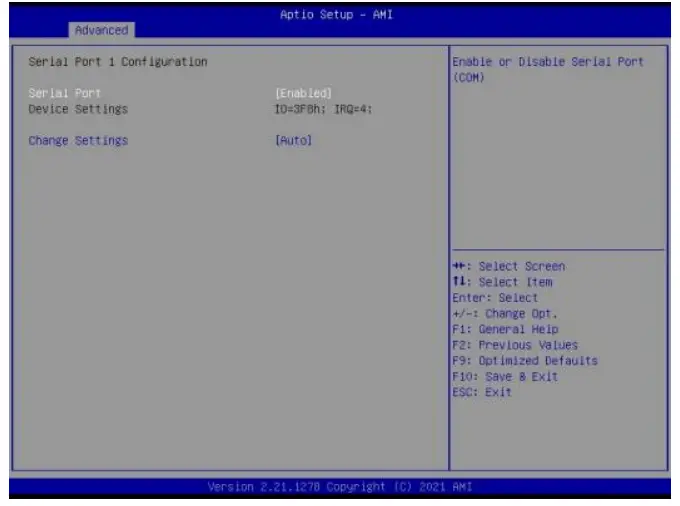Toggle the Serial Port [Enabled] value

pyautogui.click(x=304, y=93)
